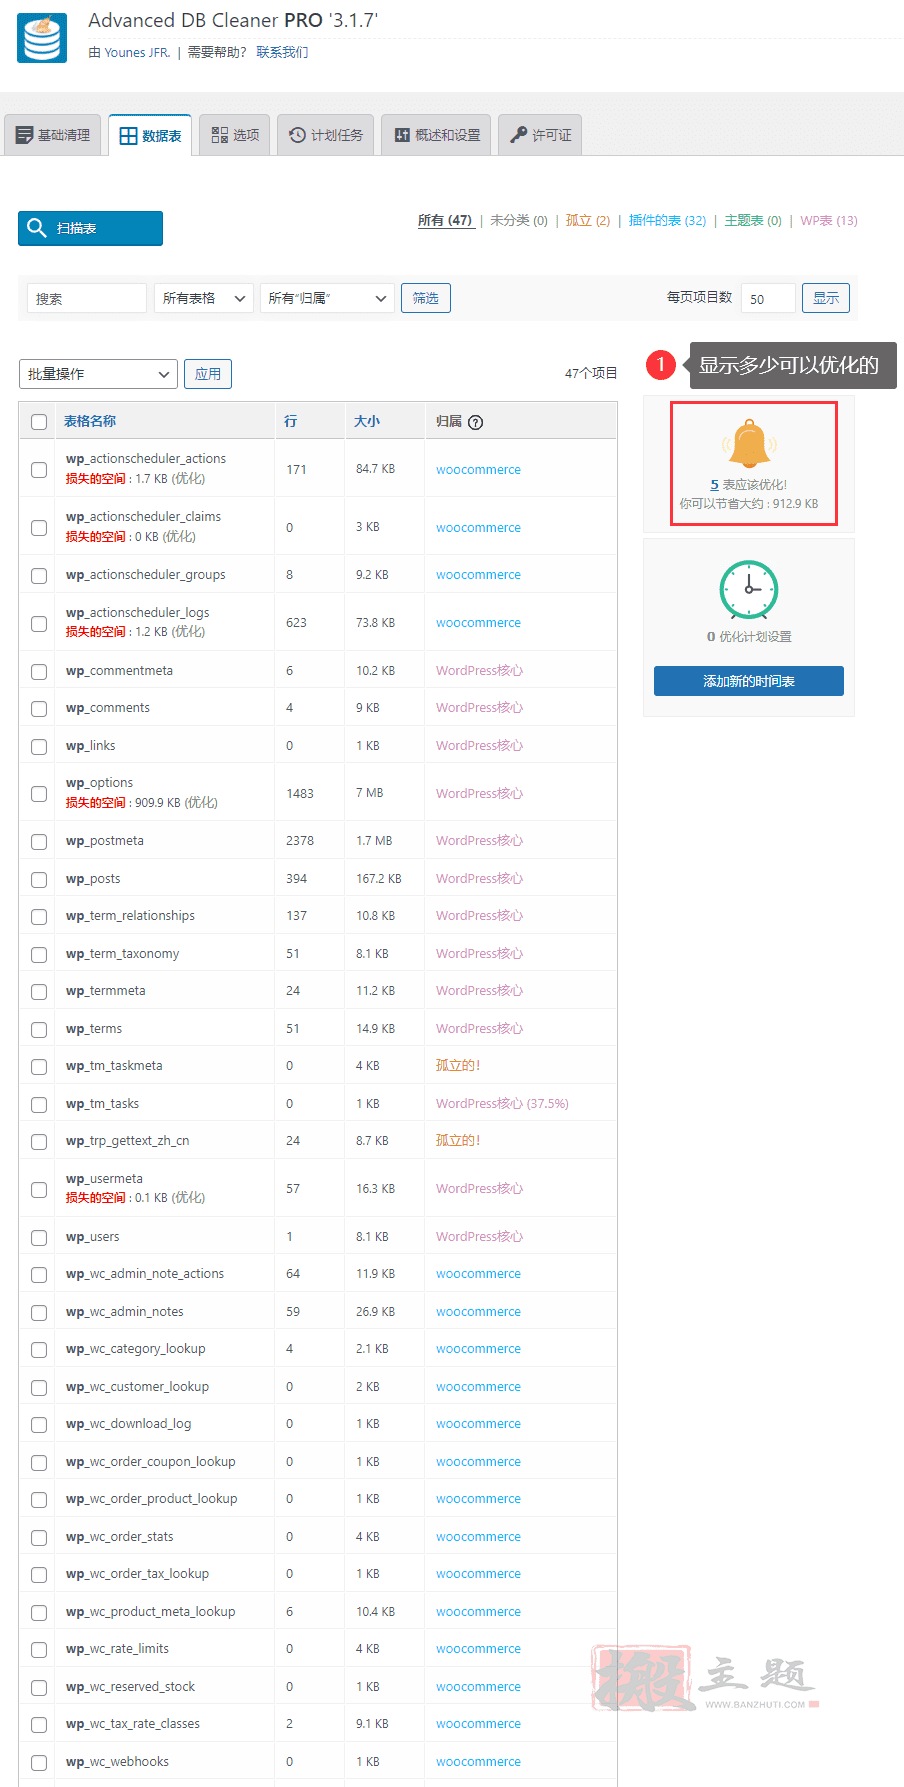
Task: Expand the 所有表格 filter dropdown
Action: coord(203,298)
